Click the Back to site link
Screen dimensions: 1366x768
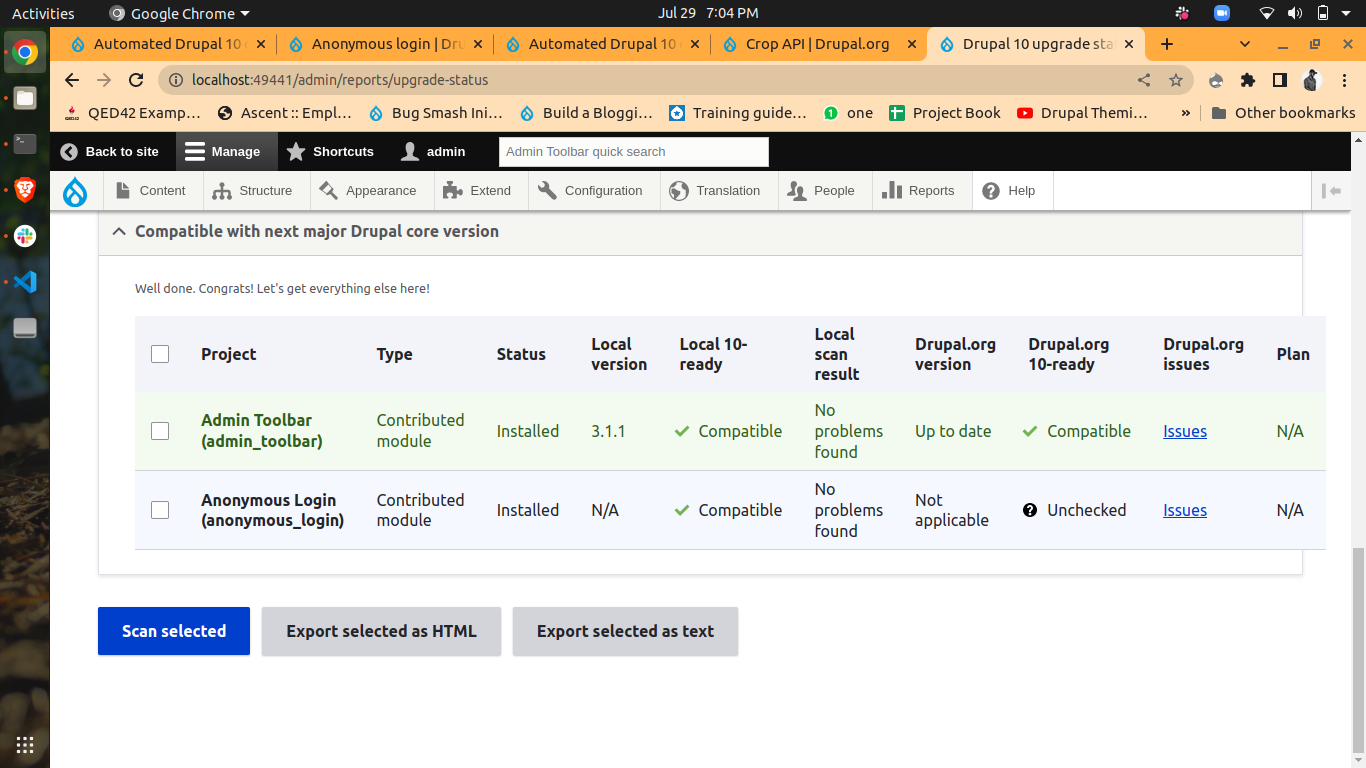click(109, 152)
